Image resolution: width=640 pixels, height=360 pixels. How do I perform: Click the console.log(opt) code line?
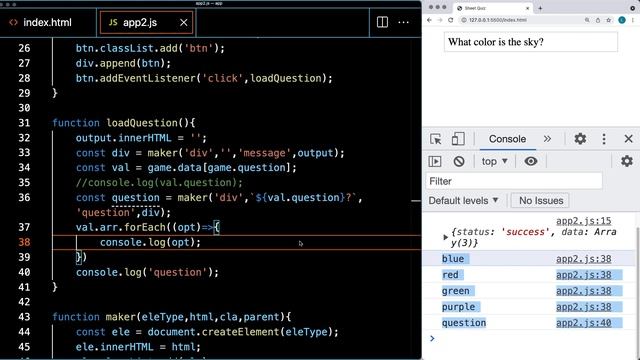point(150,242)
